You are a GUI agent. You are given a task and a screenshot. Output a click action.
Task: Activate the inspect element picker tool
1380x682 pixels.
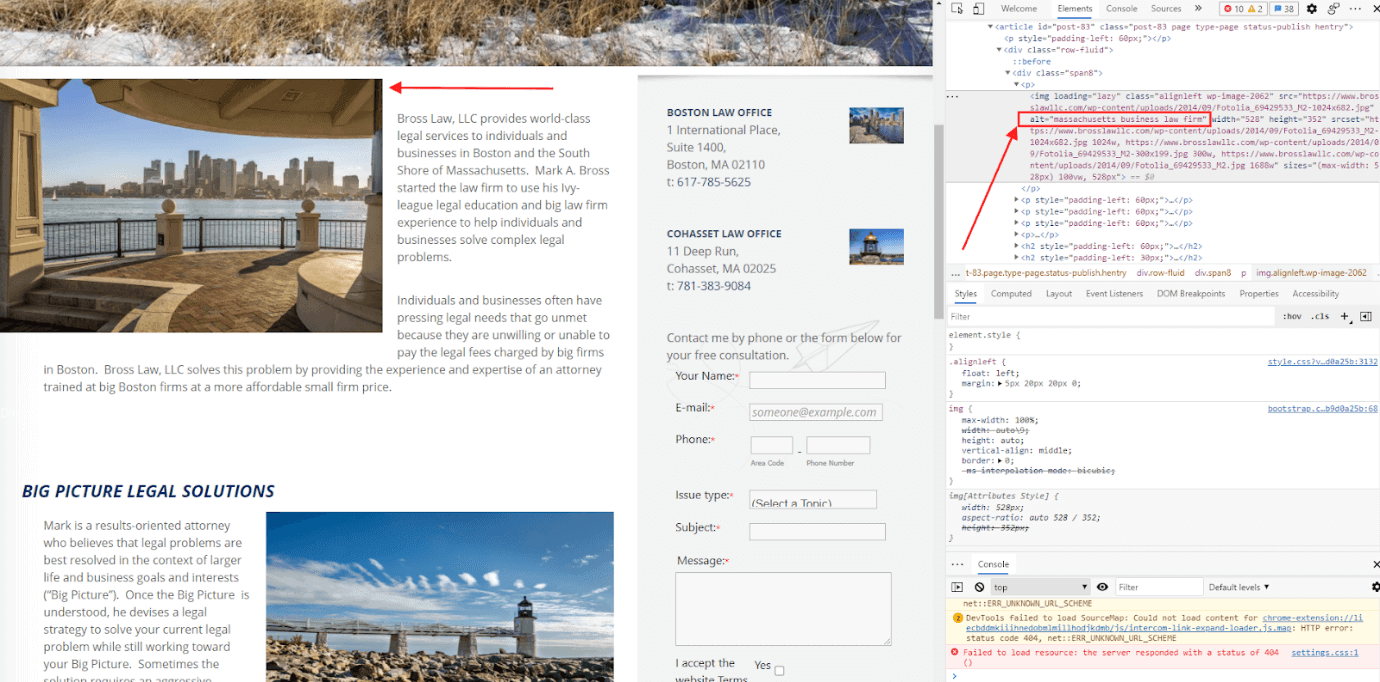(x=956, y=9)
